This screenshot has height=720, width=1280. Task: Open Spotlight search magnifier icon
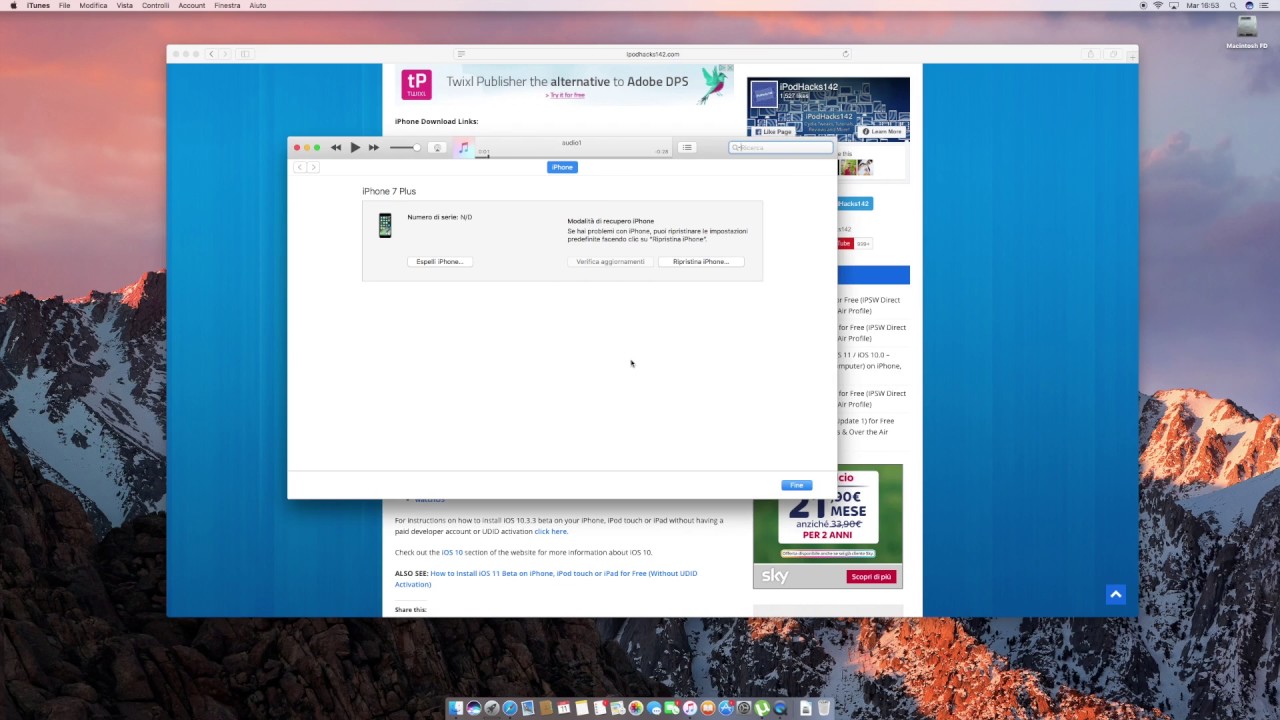coord(1233,5)
